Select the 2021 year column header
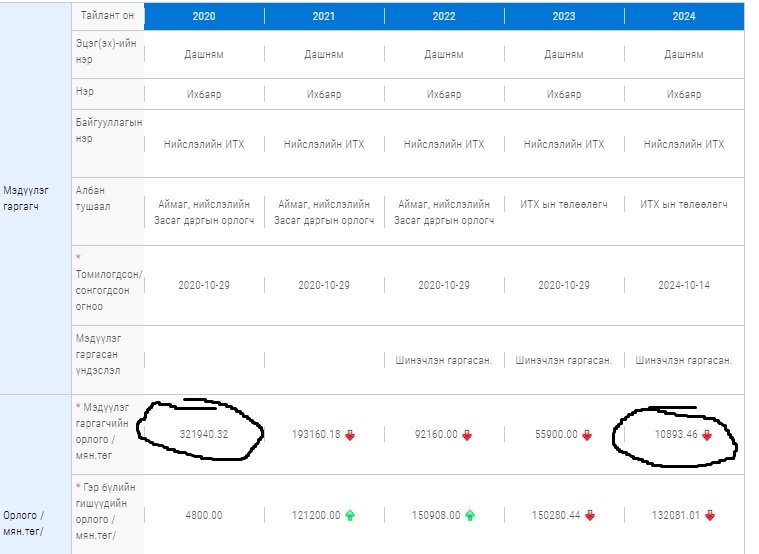Viewport: 759px width, 554px height. [x=324, y=17]
